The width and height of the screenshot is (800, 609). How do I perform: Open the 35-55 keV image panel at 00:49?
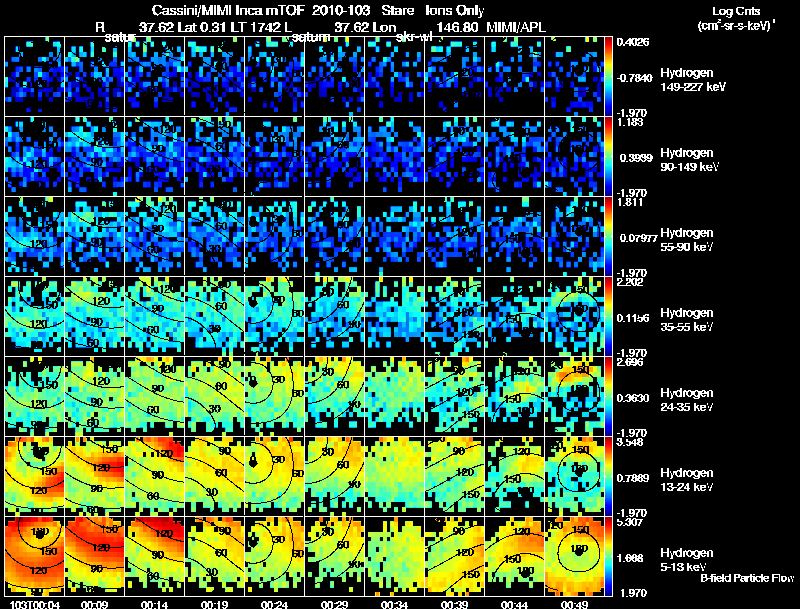574,317
